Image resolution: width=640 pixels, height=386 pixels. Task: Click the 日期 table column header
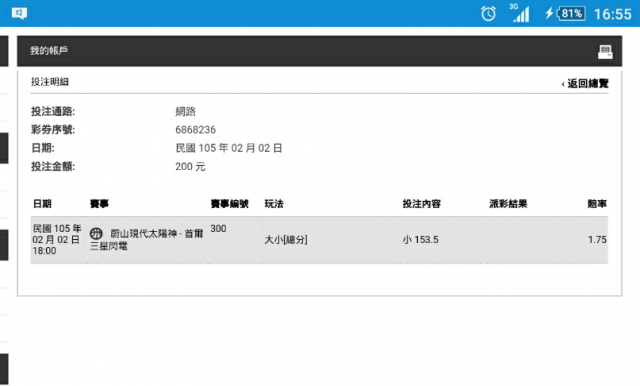click(x=42, y=204)
